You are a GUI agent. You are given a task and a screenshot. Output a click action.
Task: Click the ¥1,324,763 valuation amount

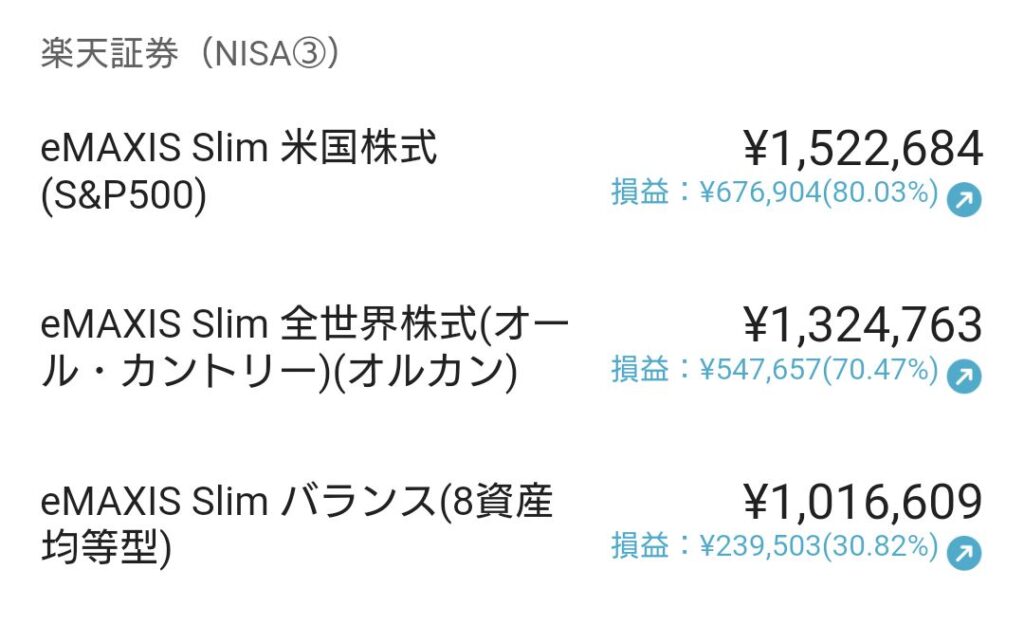point(862,325)
